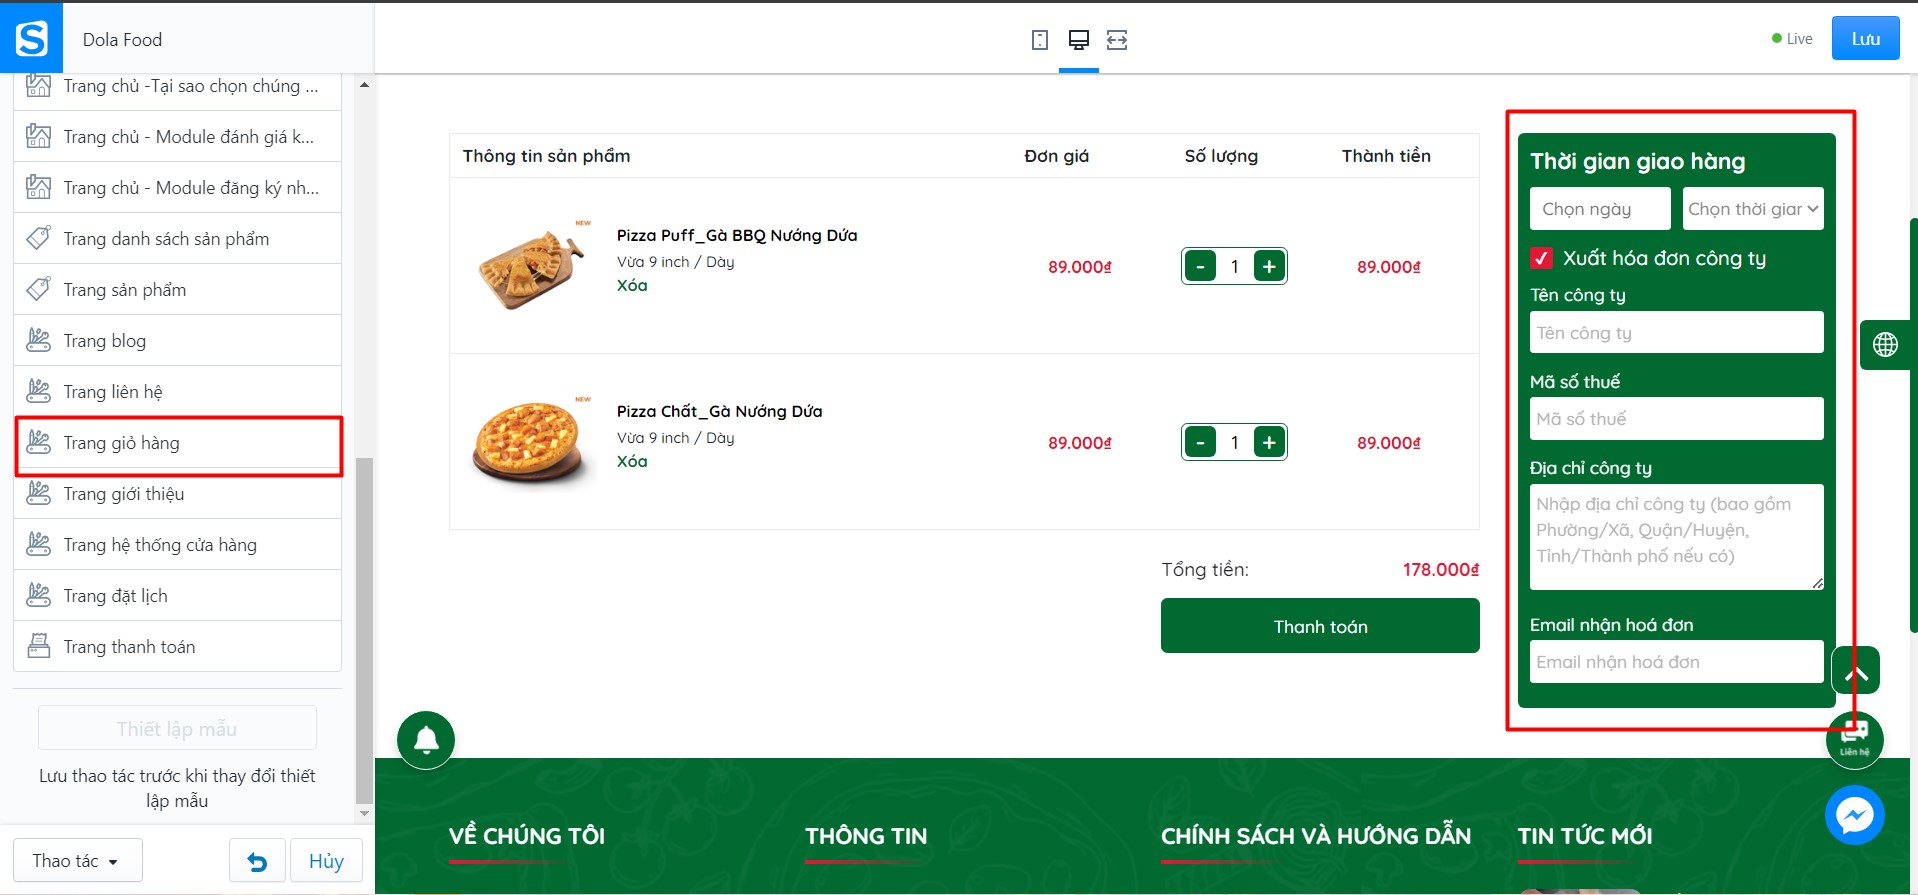Open the notification bell icon
Screen dimensions: 1918x895
(x=426, y=740)
